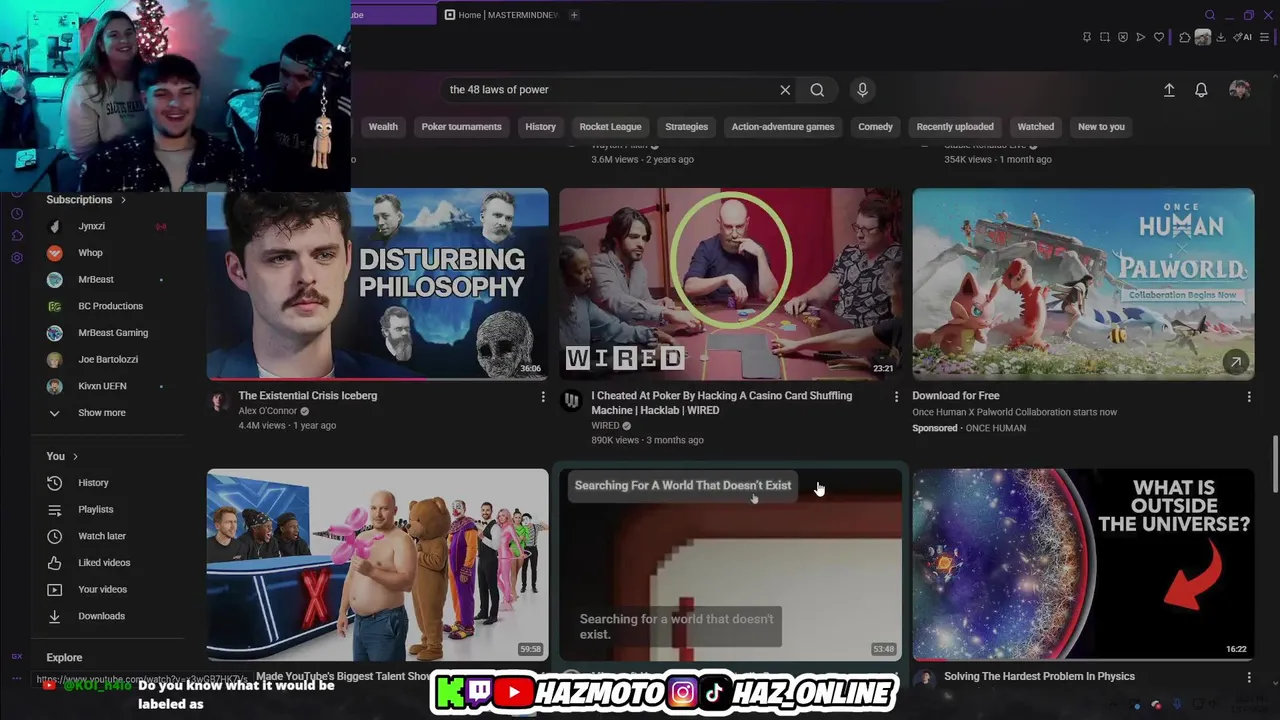The height and width of the screenshot is (720, 1280).
Task: Open the Once Human Palworld ad thumbnail
Action: point(1083,284)
